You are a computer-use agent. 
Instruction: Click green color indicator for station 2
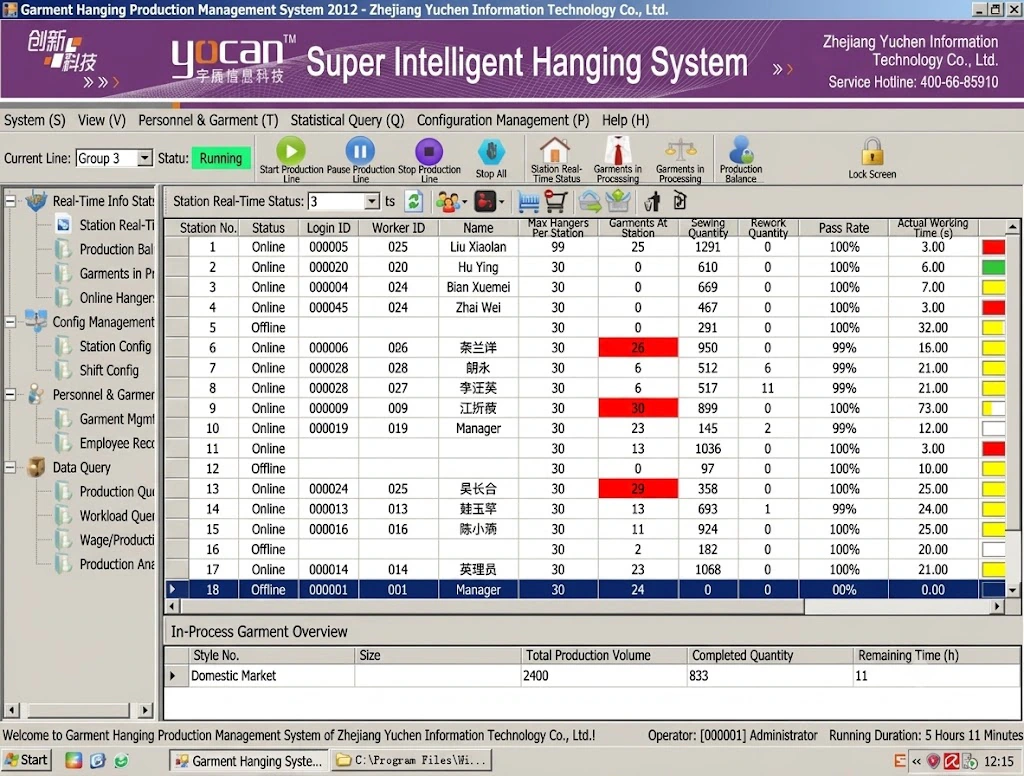click(x=993, y=267)
